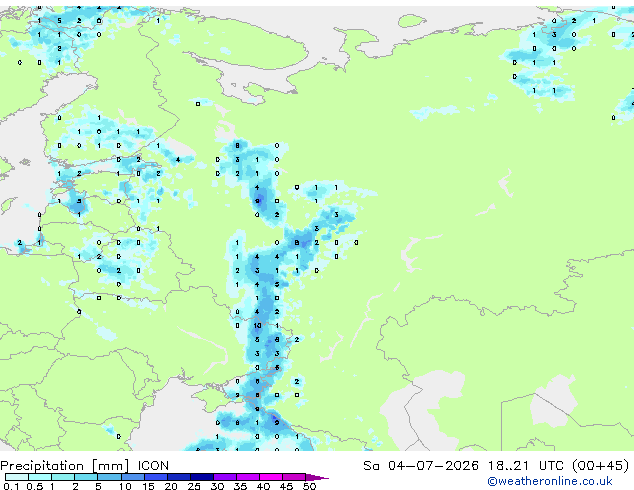Click the '30' legend scale label
Viewport: 634px width, 490px height.
point(217,486)
